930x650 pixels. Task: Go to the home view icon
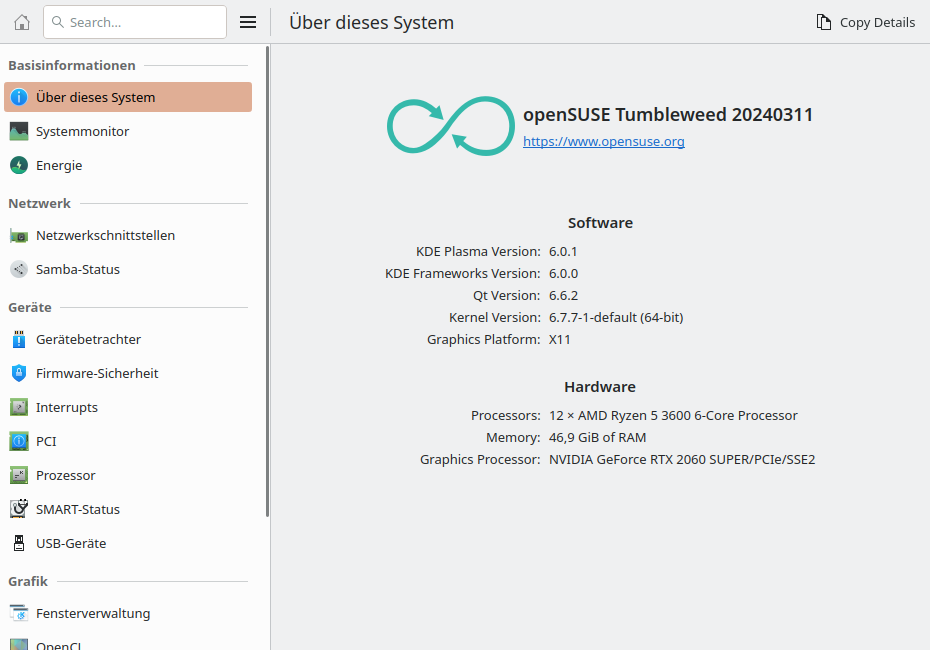22,23
